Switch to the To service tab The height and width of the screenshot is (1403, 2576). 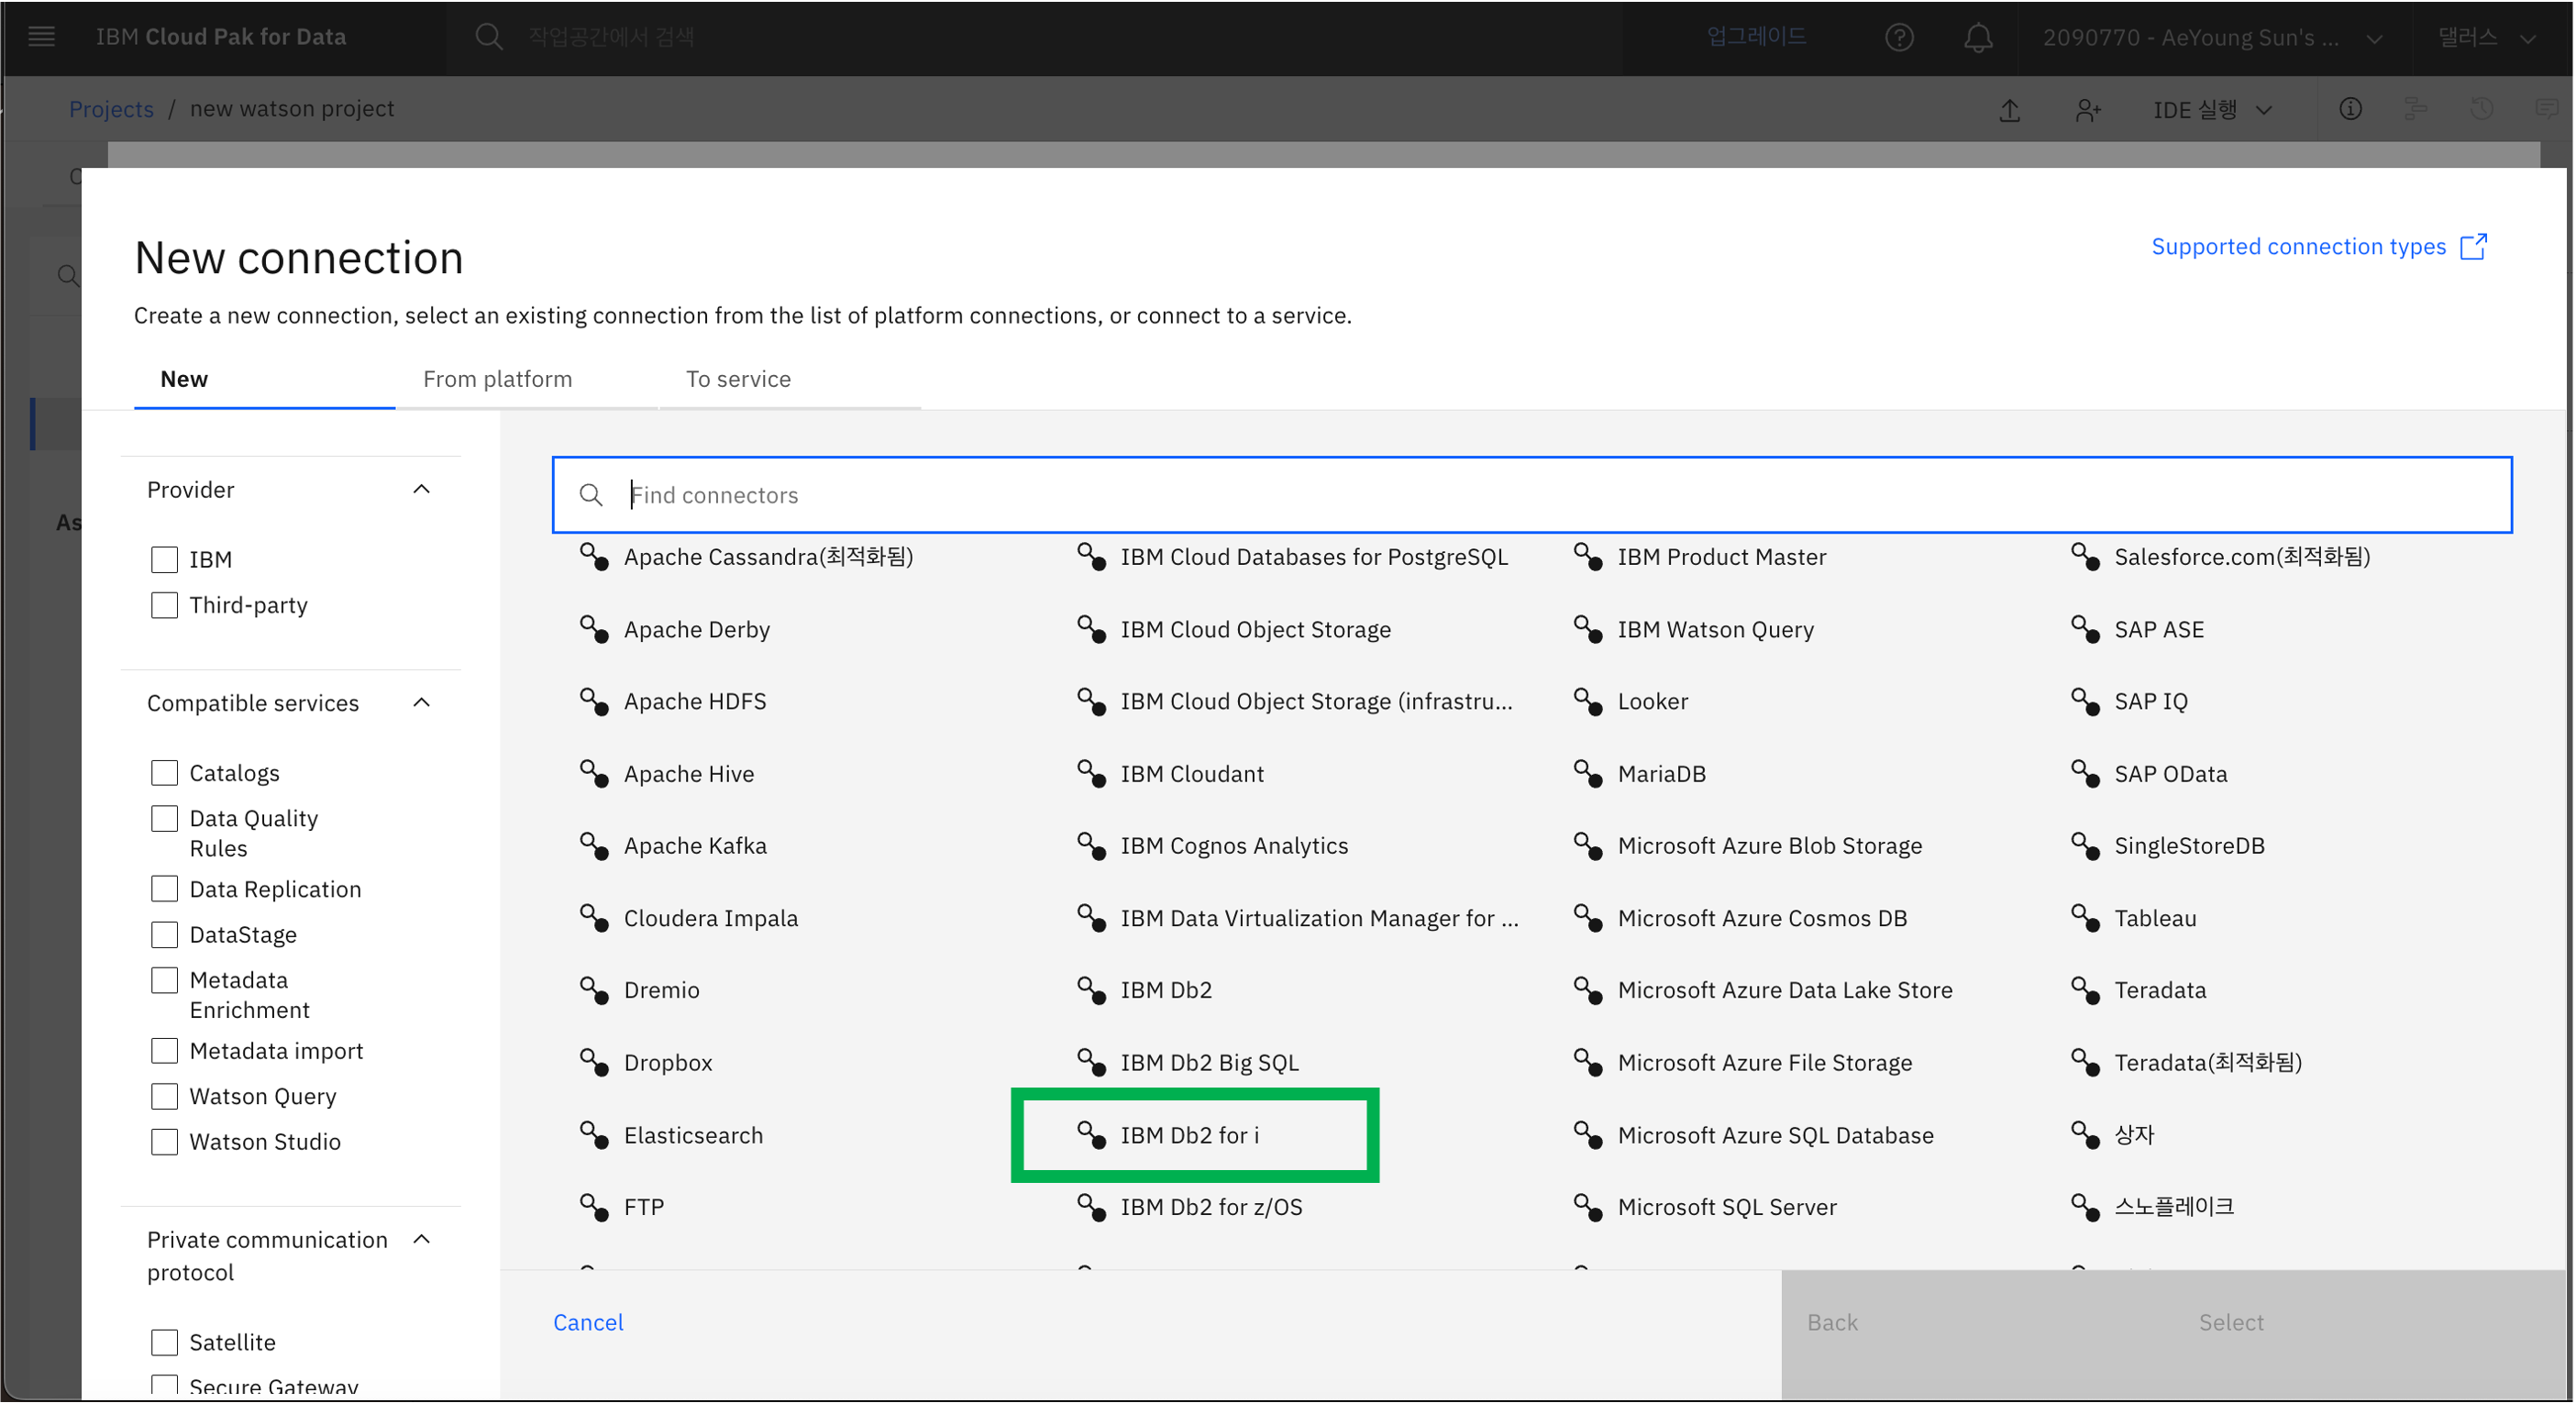(x=737, y=379)
